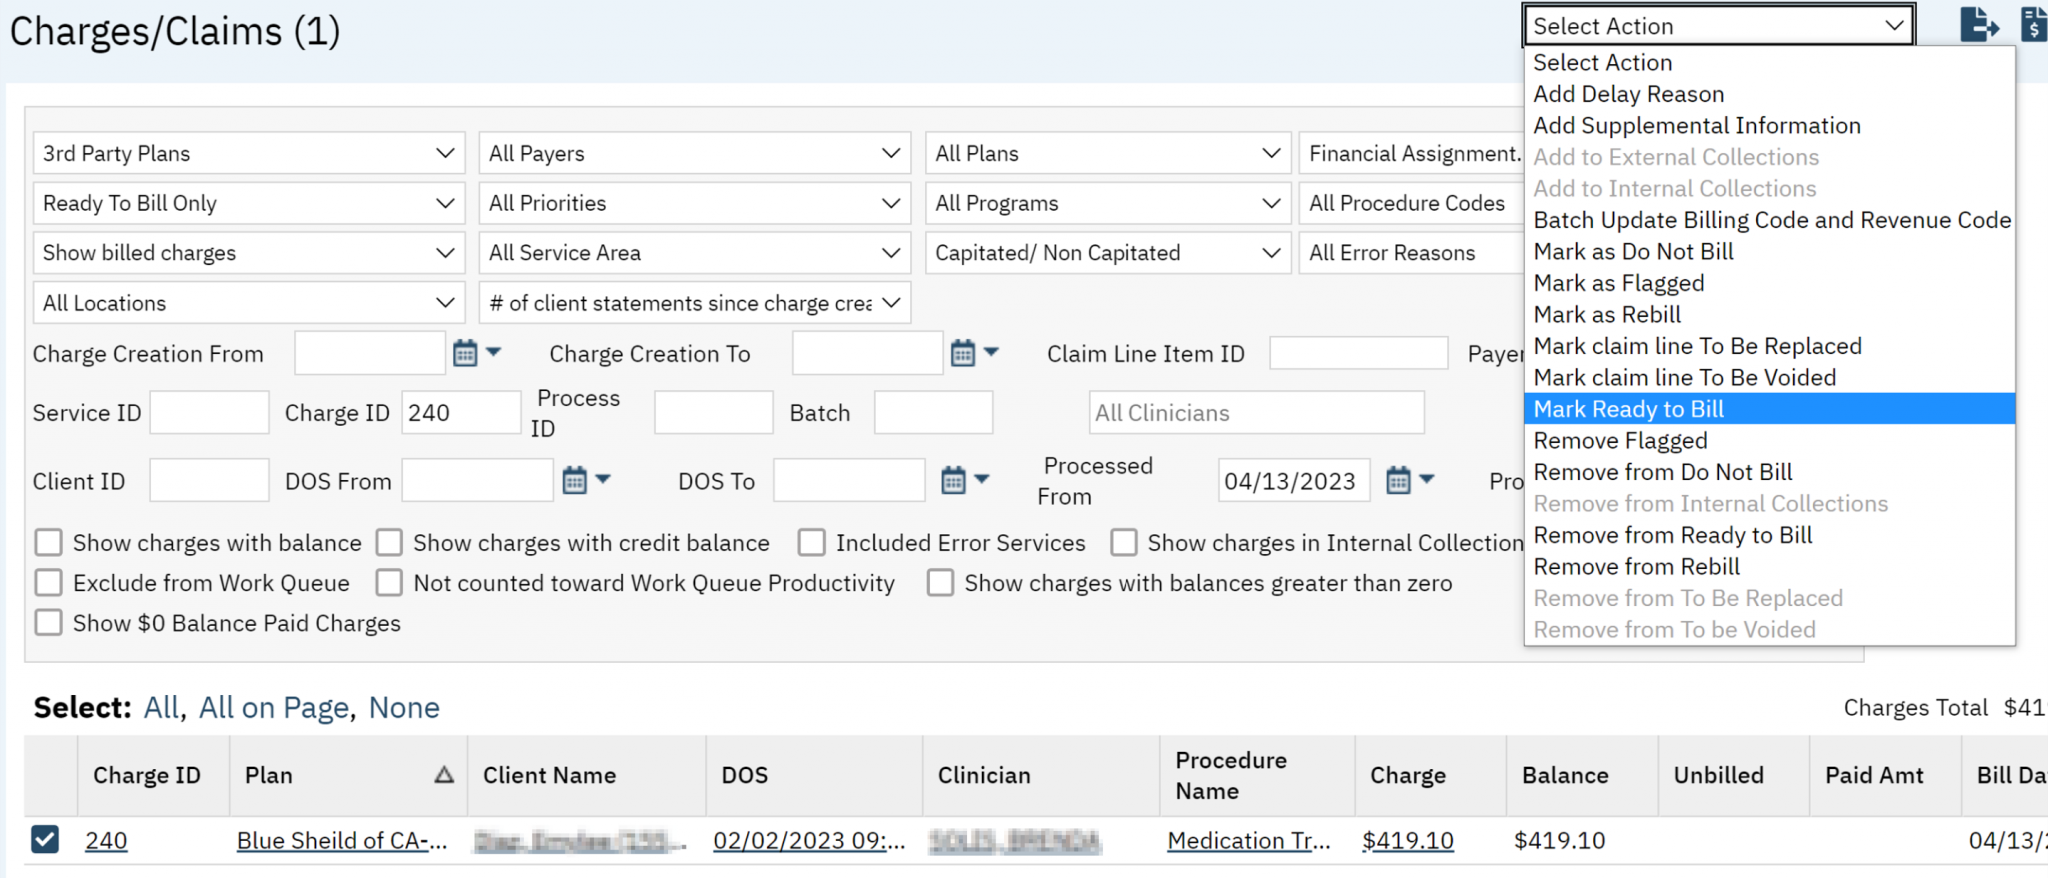Open the Blue Sheild of CA plan link
This screenshot has height=878, width=2048.
coord(341,841)
